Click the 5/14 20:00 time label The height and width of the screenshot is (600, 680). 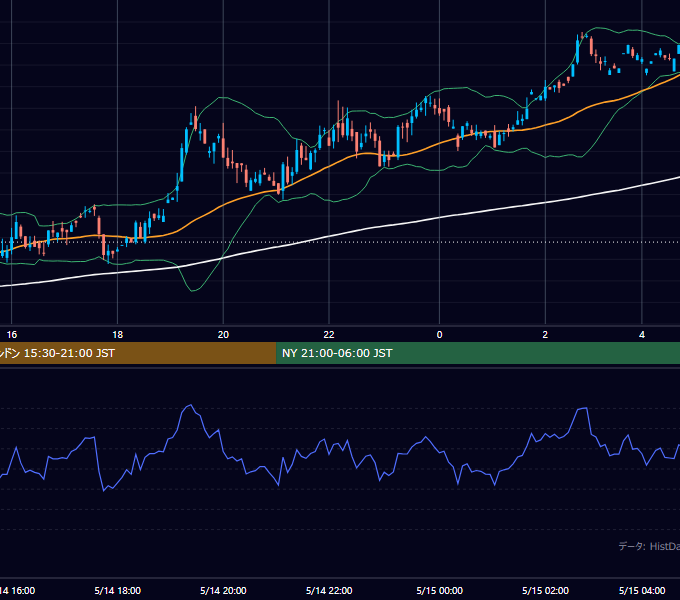click(x=223, y=590)
